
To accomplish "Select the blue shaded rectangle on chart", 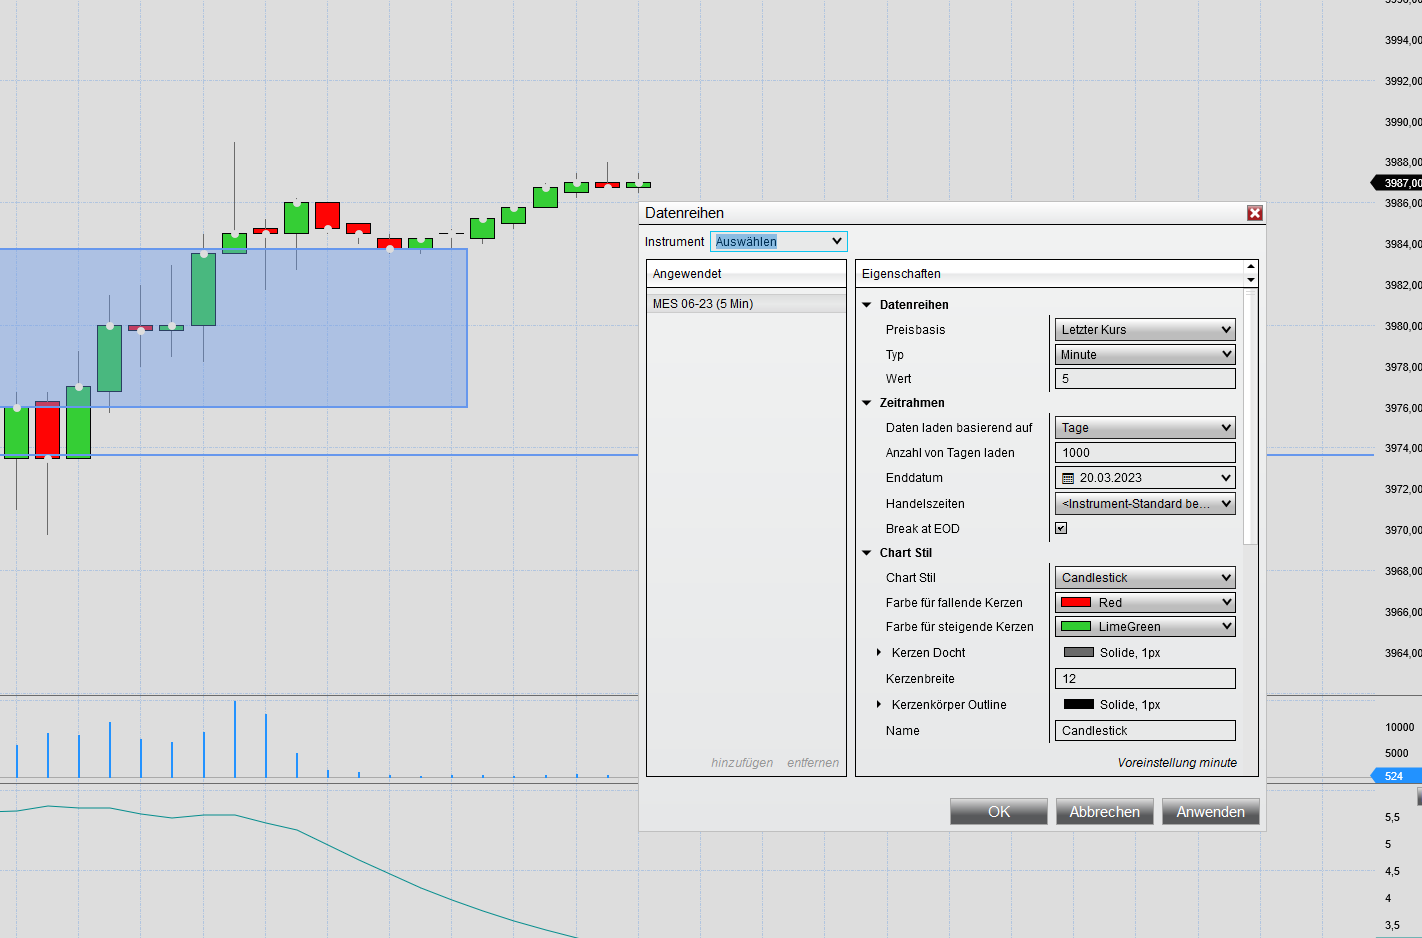I will click(233, 328).
